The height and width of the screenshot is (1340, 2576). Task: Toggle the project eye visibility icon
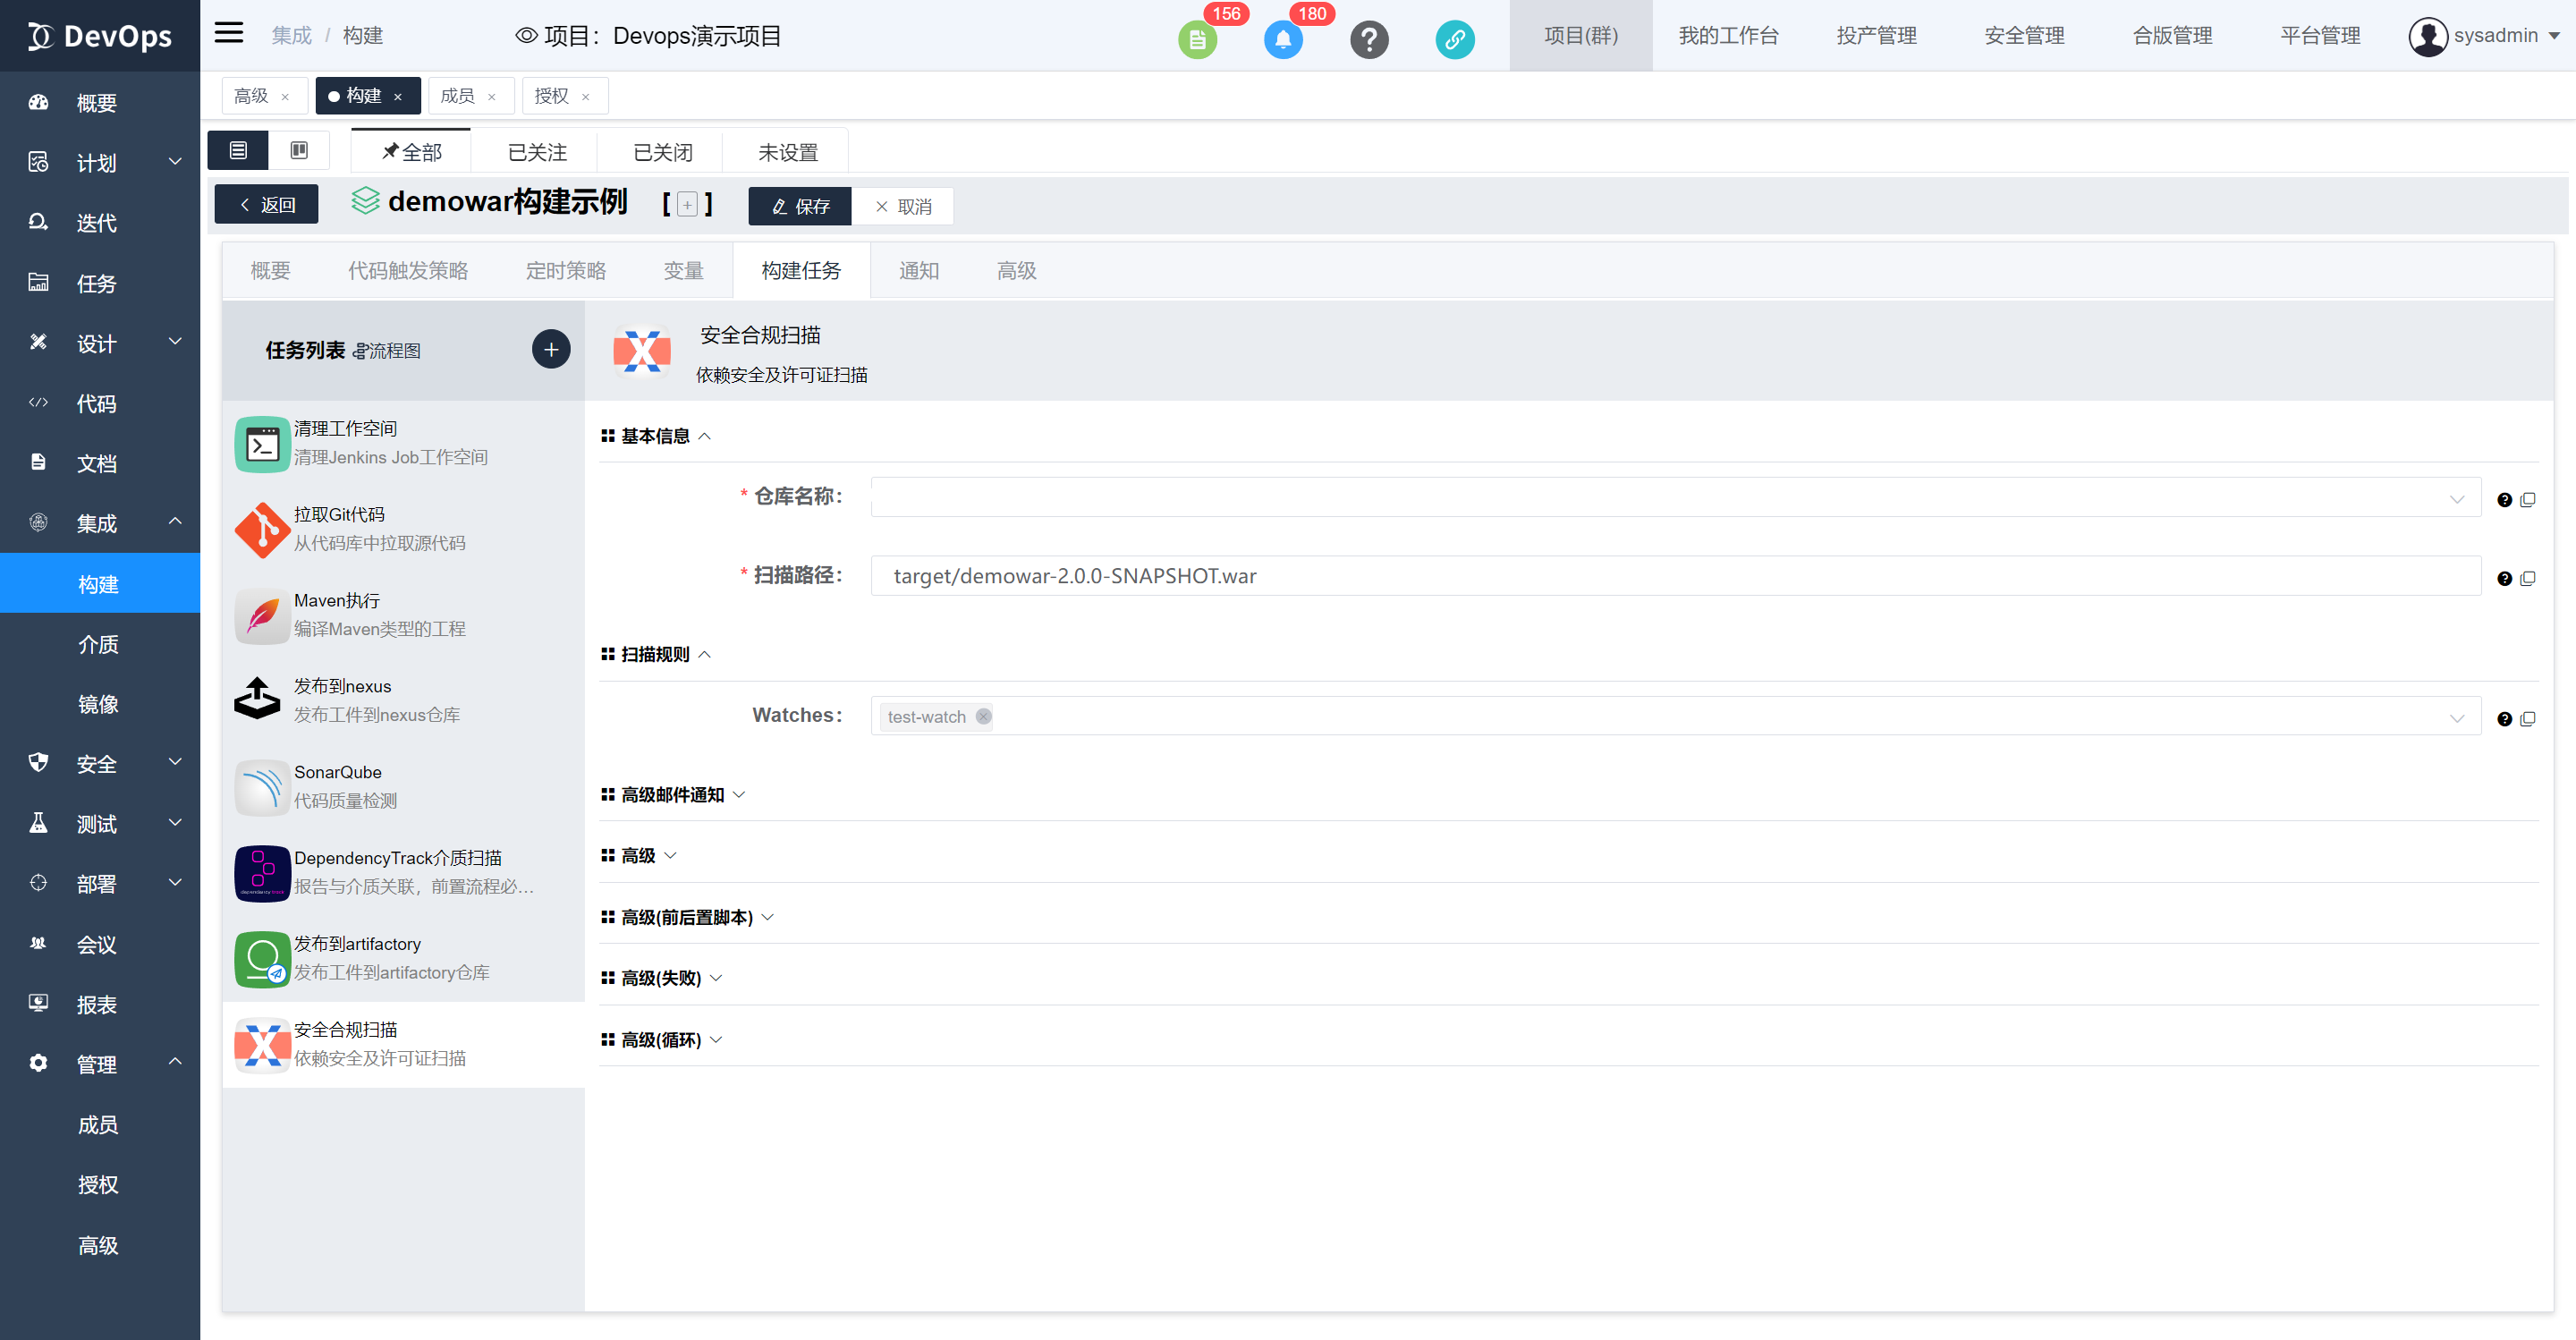coord(526,36)
